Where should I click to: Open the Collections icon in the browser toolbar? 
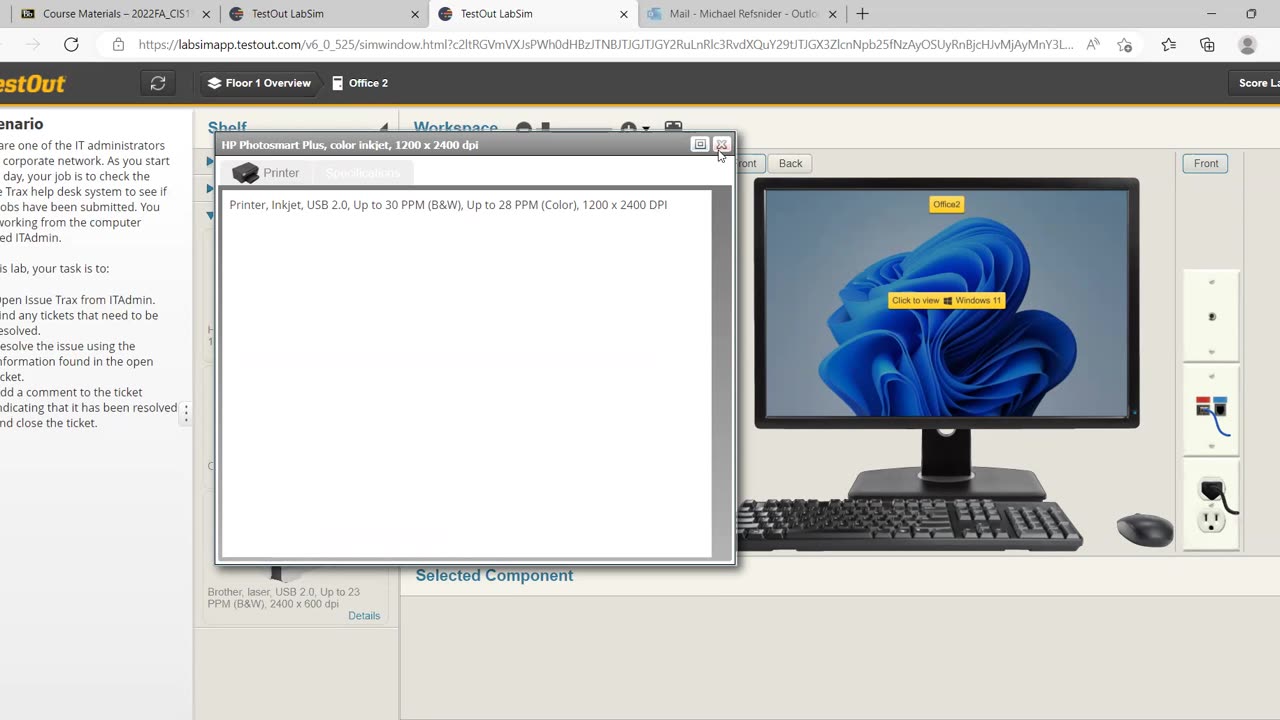[x=1207, y=44]
